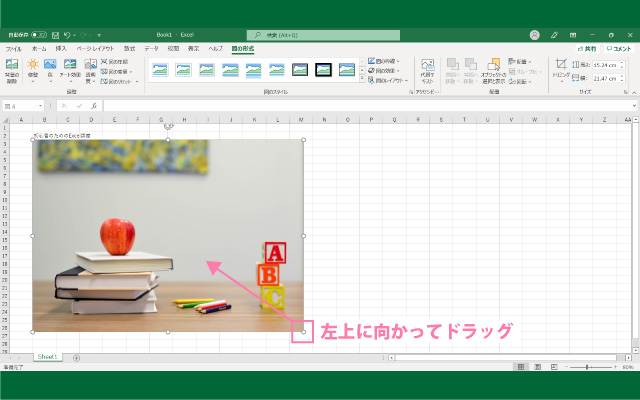The width and height of the screenshot is (640, 400).
Task: Open the ribbon display options icon
Action: click(x=573, y=35)
